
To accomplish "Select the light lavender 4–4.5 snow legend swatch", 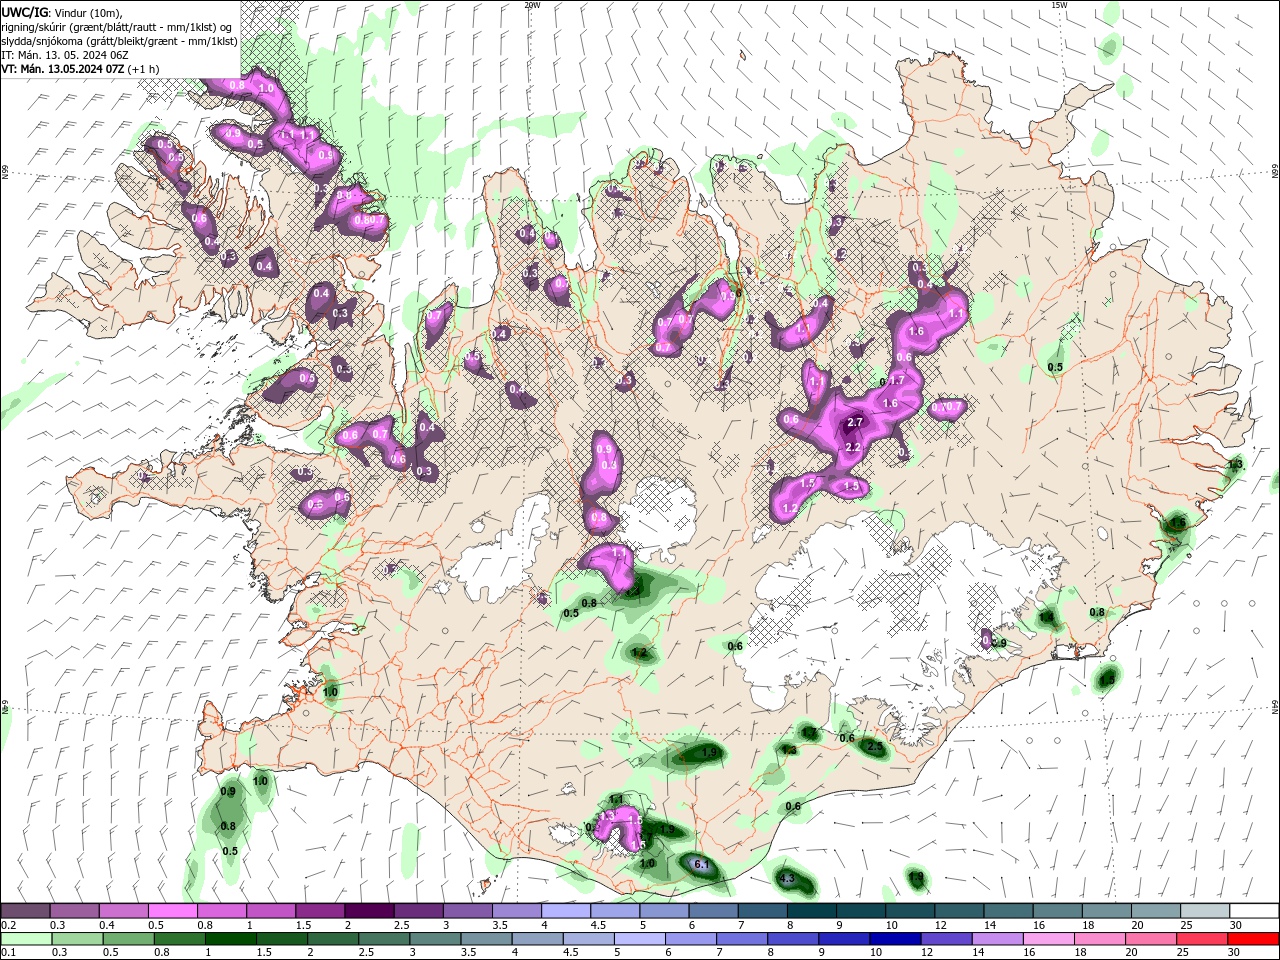I will (567, 911).
